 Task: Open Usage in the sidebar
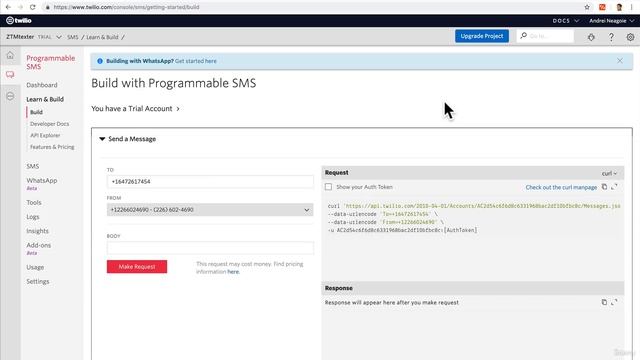[x=35, y=267]
